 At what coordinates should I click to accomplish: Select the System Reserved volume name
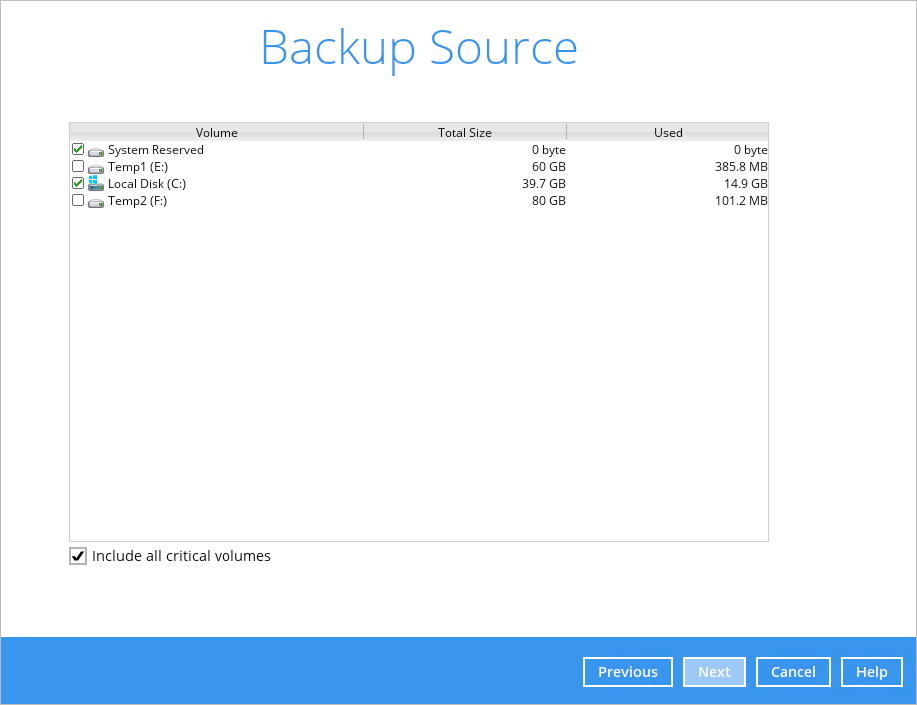point(156,150)
